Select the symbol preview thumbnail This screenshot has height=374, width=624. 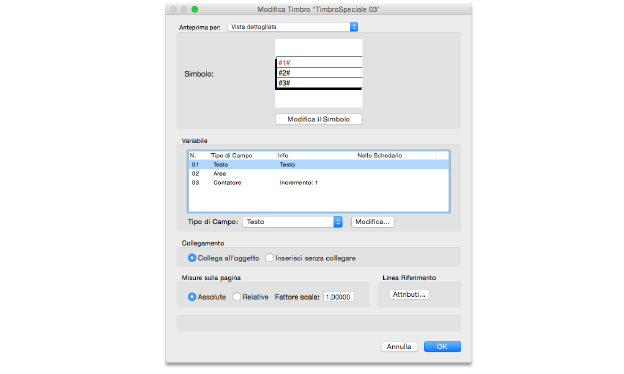319,73
